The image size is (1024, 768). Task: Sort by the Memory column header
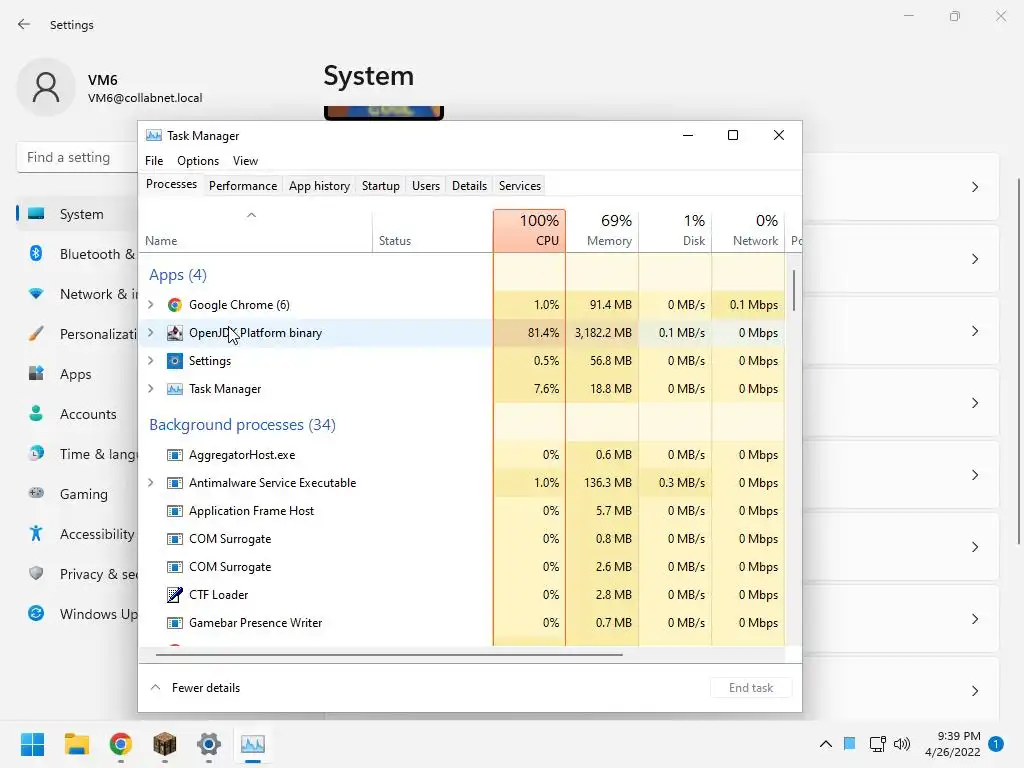coord(602,231)
